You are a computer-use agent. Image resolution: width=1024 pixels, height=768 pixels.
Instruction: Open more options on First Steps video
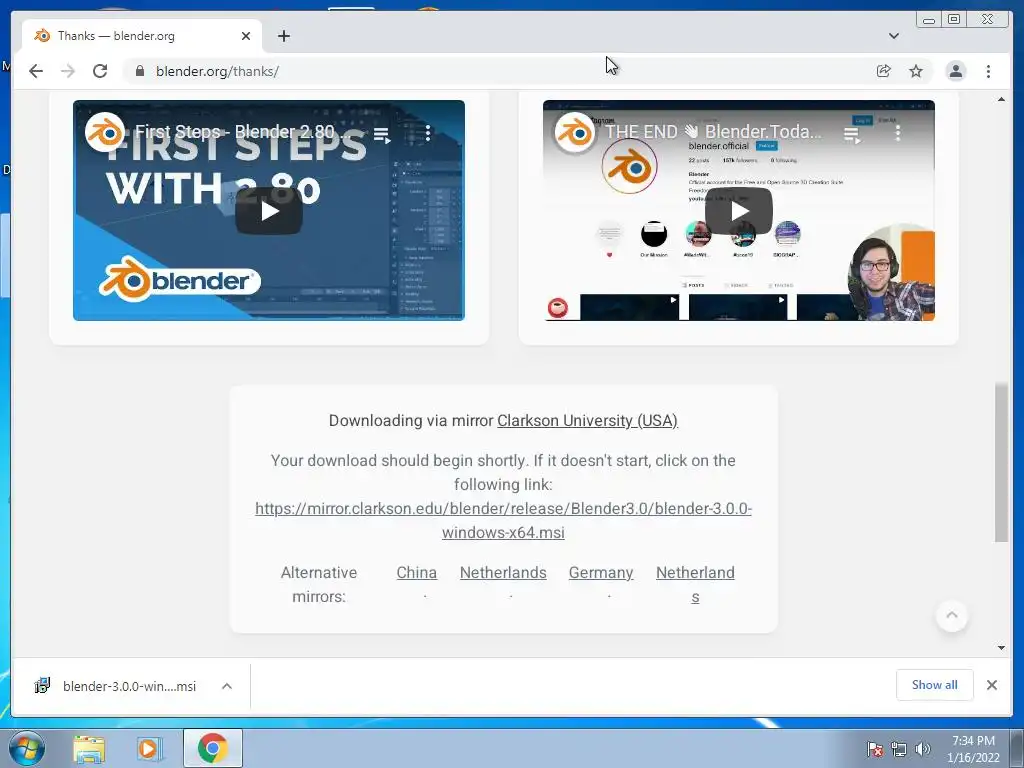click(428, 133)
